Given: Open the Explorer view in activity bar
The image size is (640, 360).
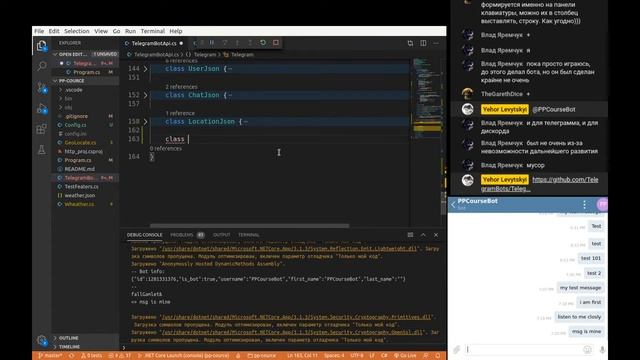Looking at the screenshot, I should point(41,46).
